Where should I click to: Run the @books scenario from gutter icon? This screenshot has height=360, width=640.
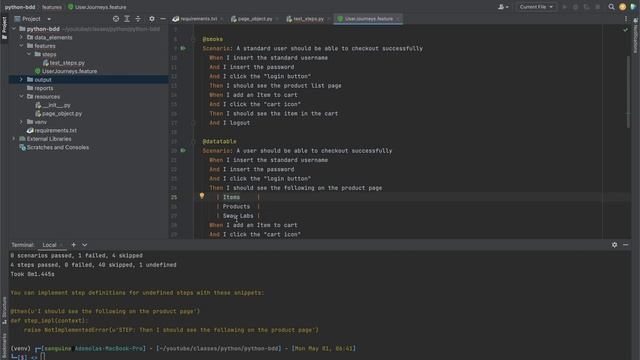(183, 48)
